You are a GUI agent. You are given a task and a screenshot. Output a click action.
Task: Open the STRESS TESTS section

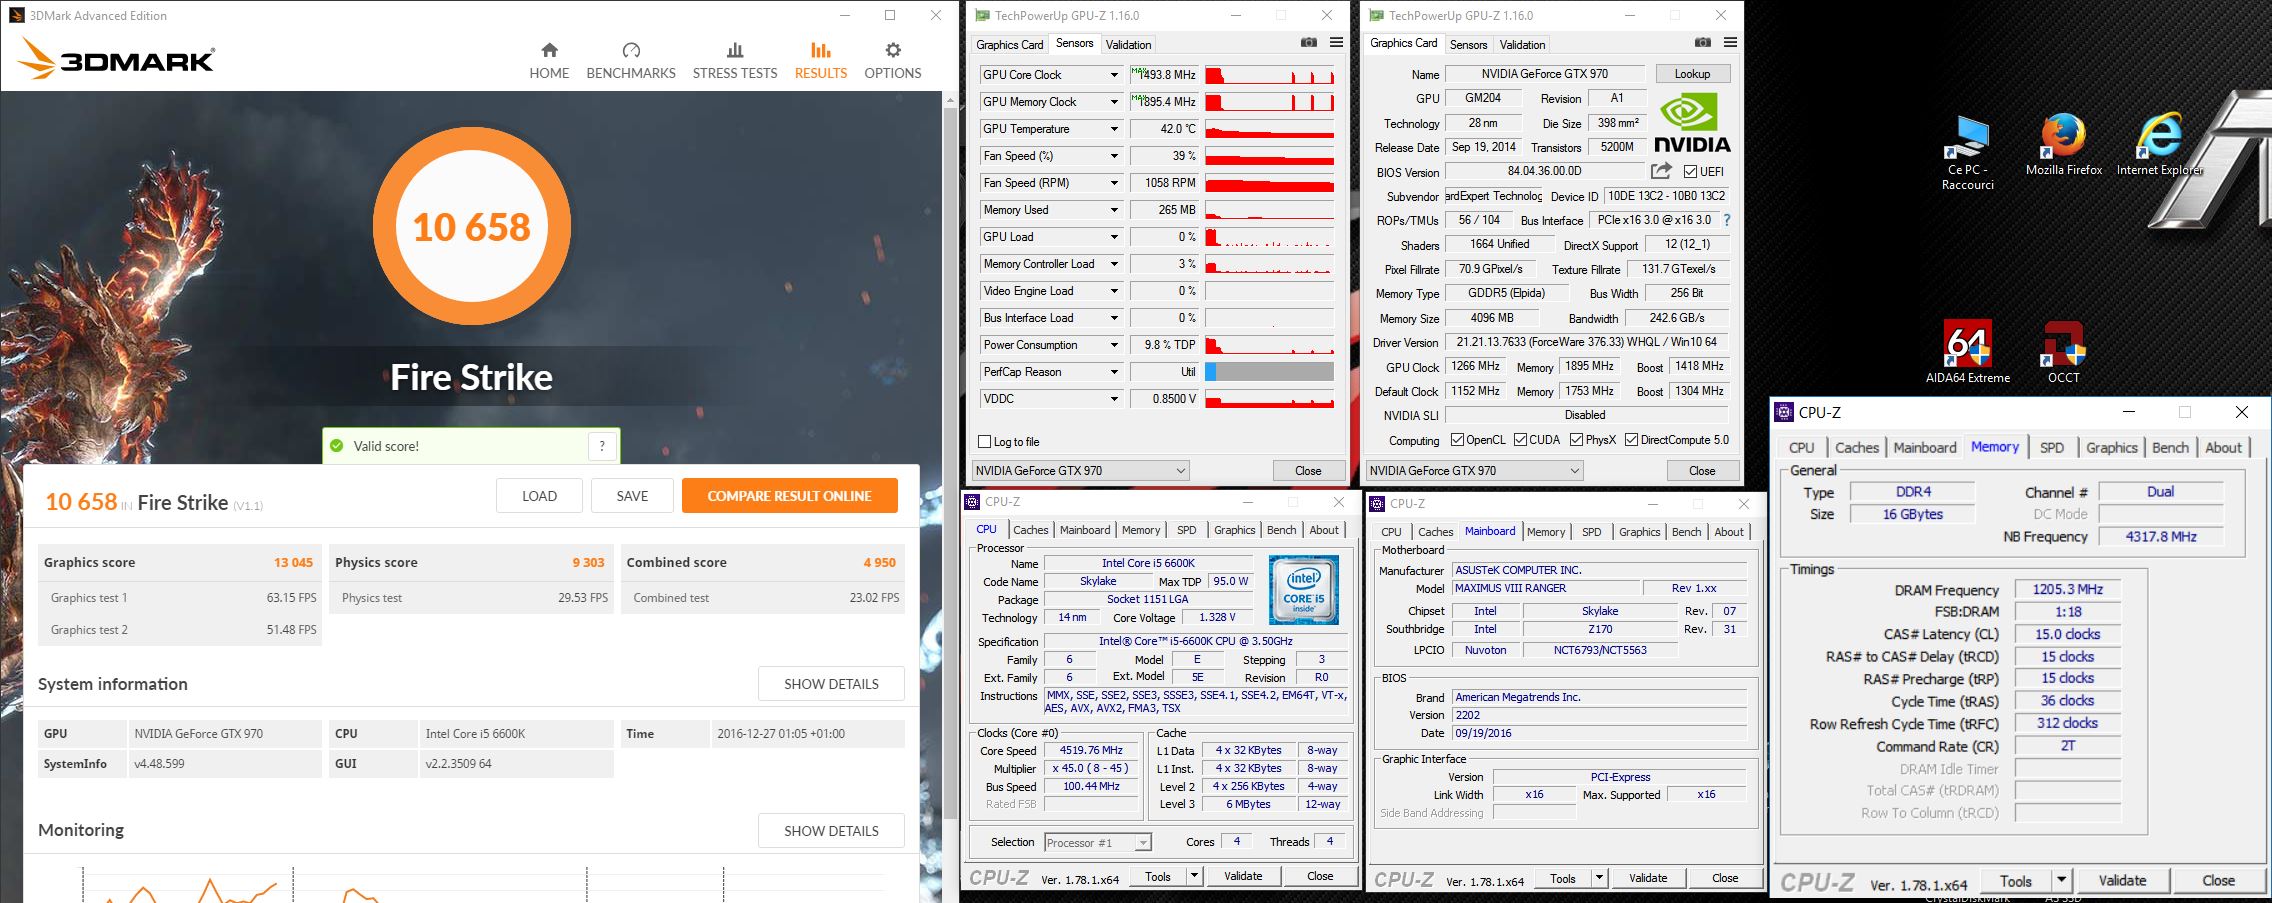click(735, 61)
